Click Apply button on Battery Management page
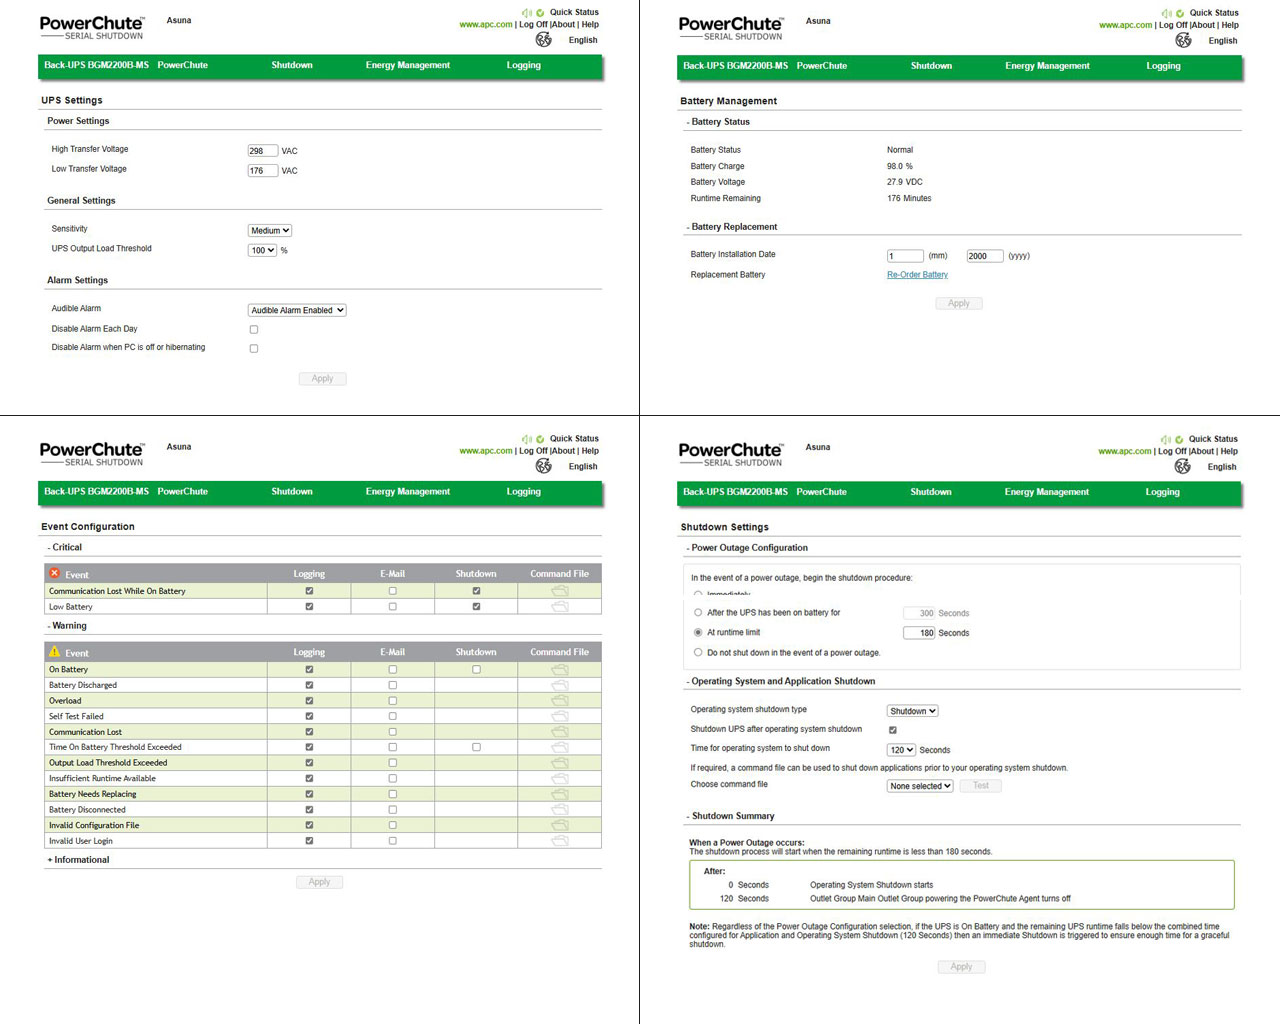This screenshot has width=1280, height=1024. 959,303
